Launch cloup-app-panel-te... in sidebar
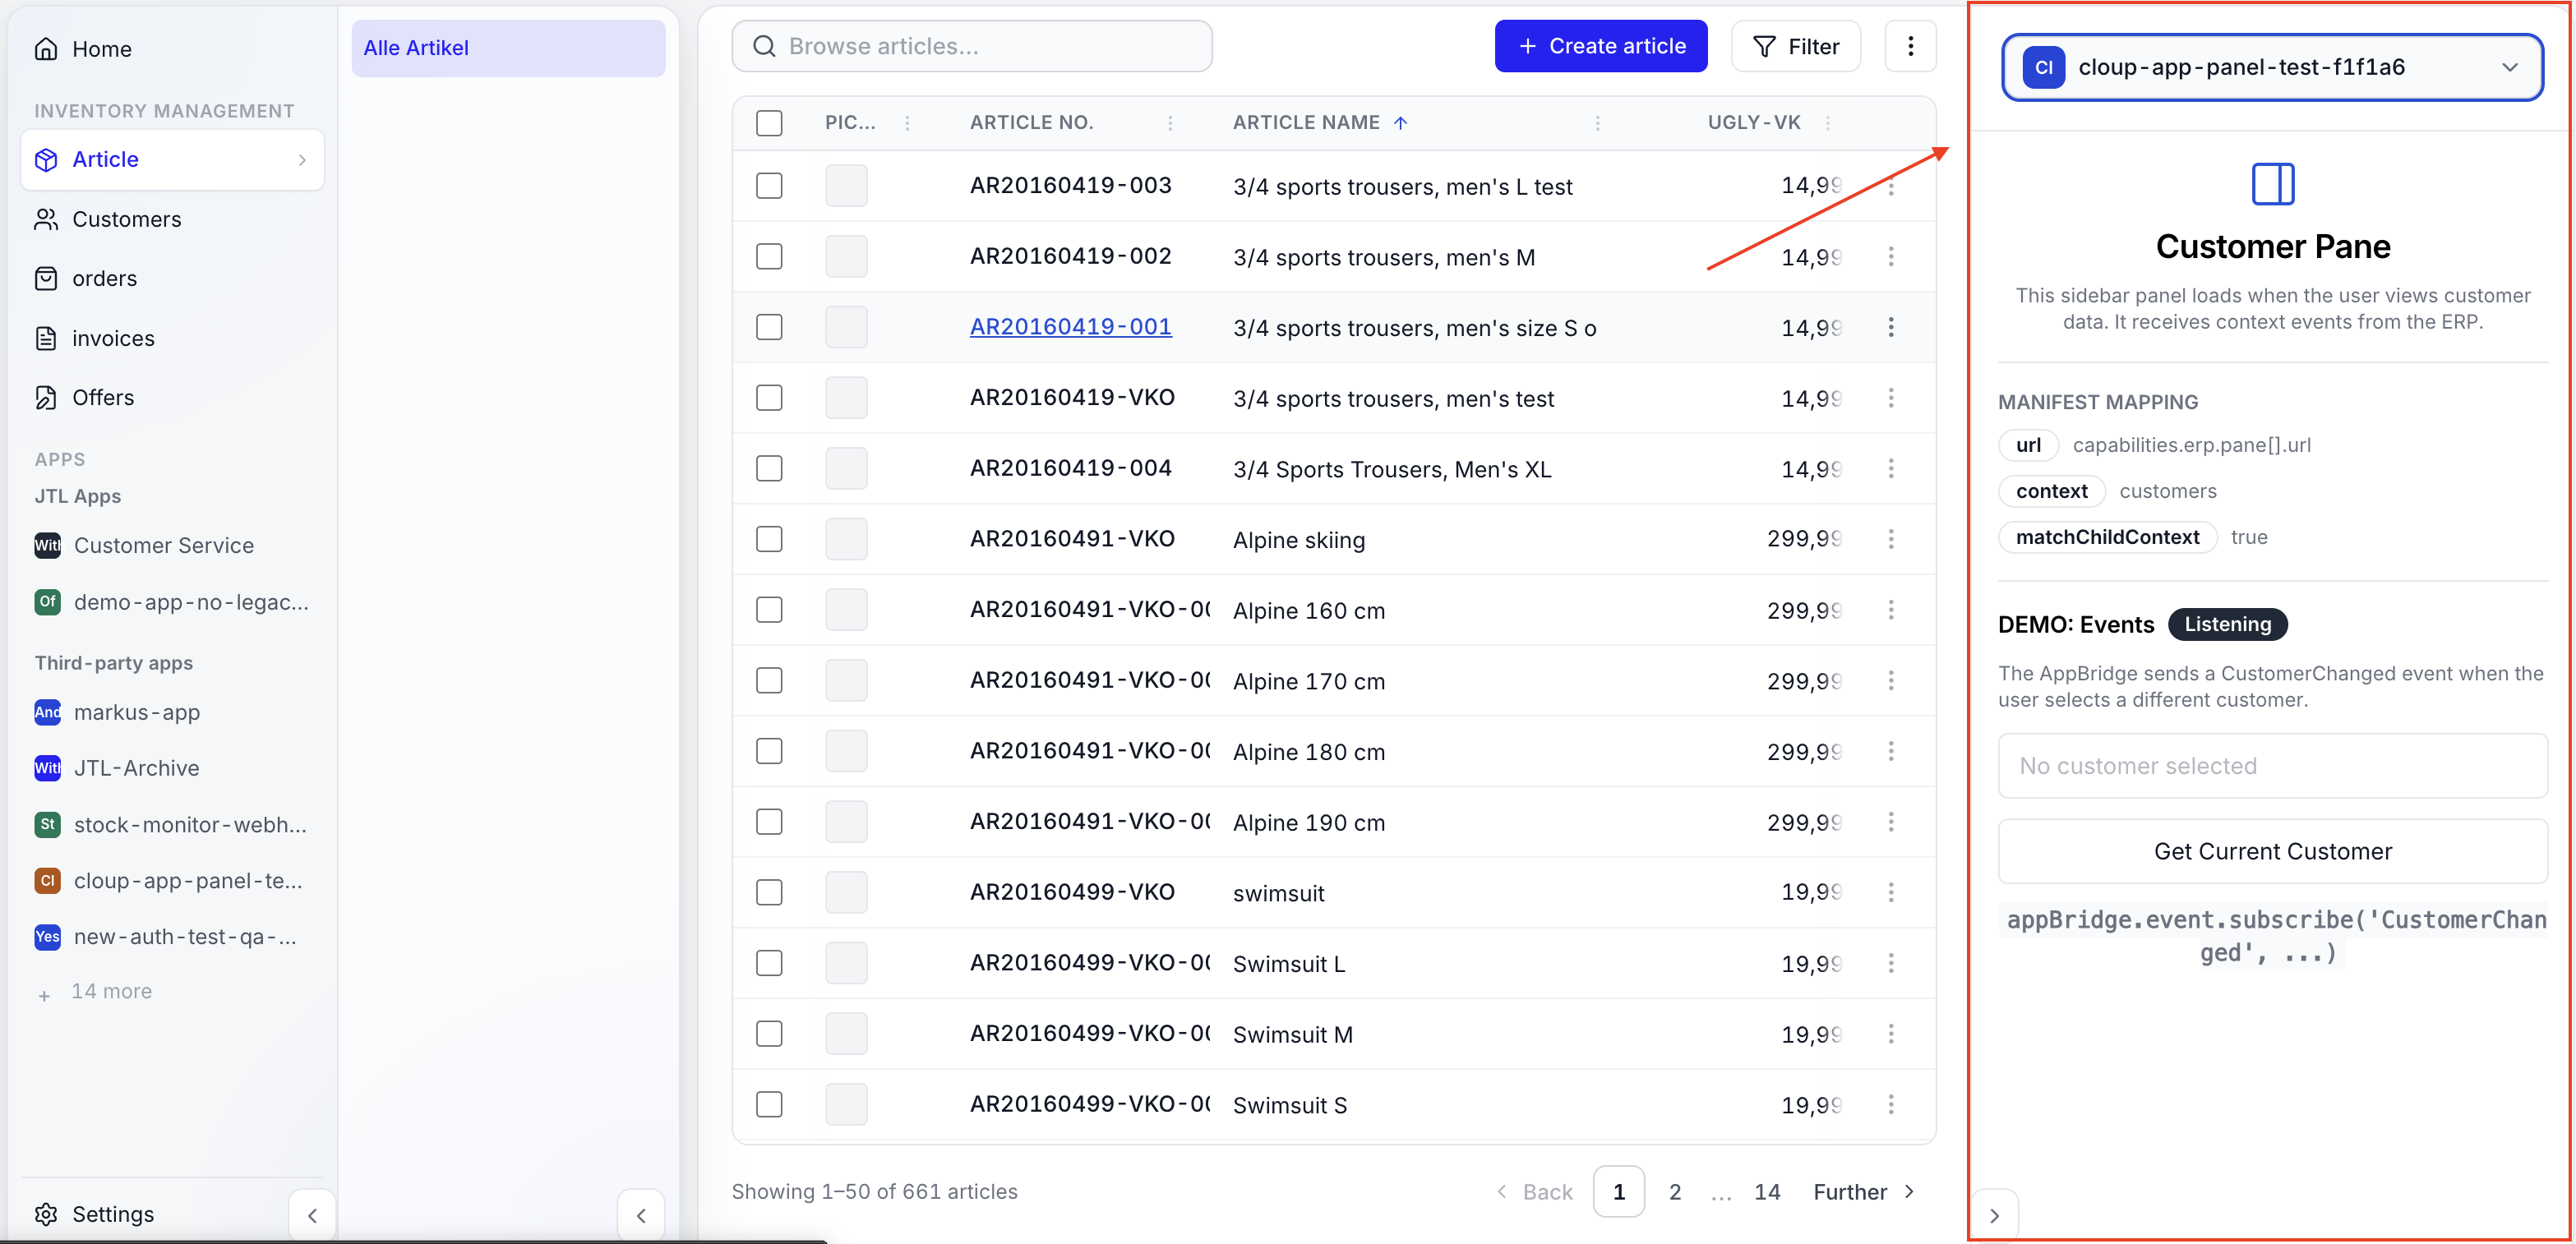The image size is (2576, 1244). [x=169, y=881]
